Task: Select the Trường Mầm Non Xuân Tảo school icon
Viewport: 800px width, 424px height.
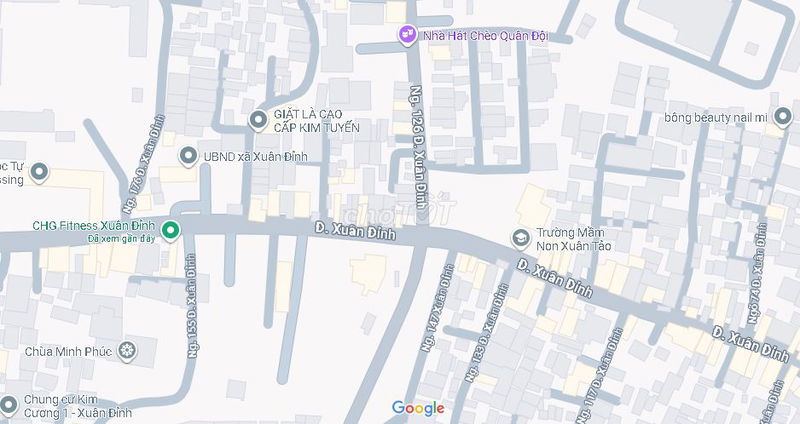Action: [x=520, y=239]
